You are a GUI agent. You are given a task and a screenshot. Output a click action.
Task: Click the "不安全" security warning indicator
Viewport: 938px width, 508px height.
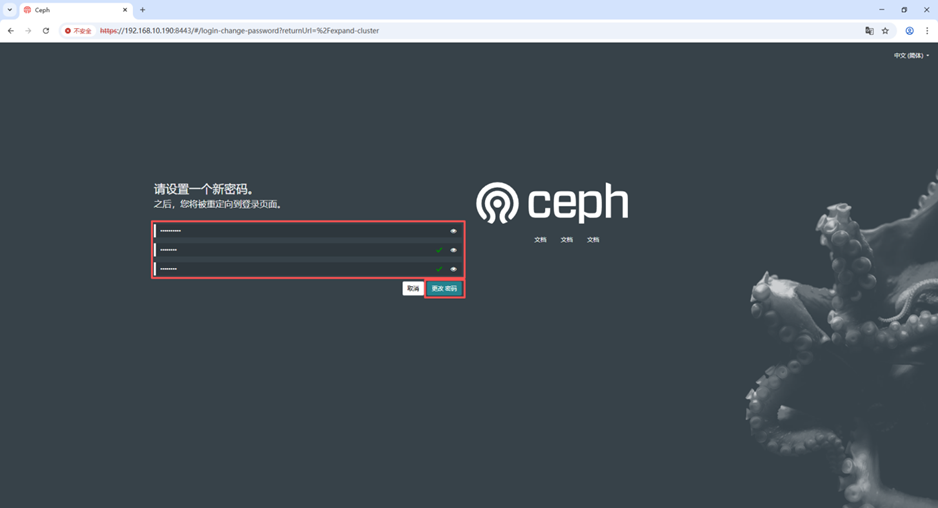pyautogui.click(x=78, y=31)
